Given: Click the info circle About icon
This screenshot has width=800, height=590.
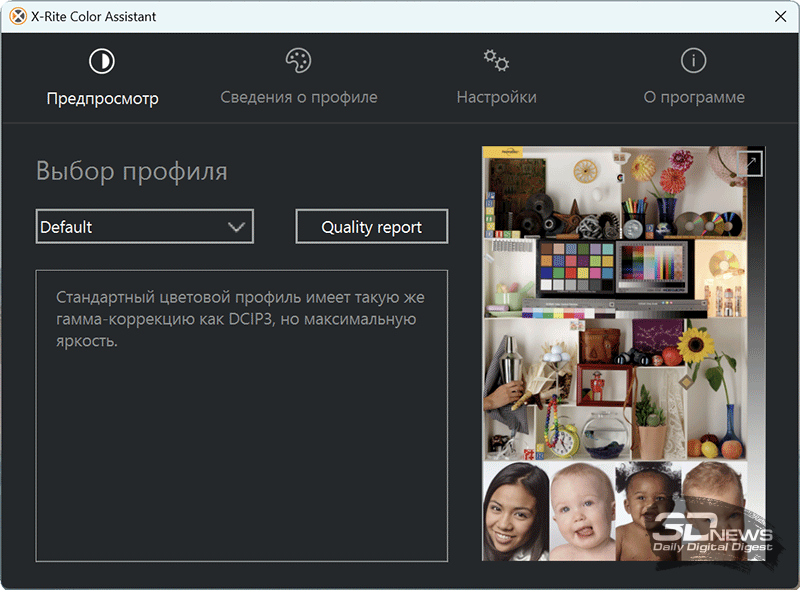Looking at the screenshot, I should point(693,61).
